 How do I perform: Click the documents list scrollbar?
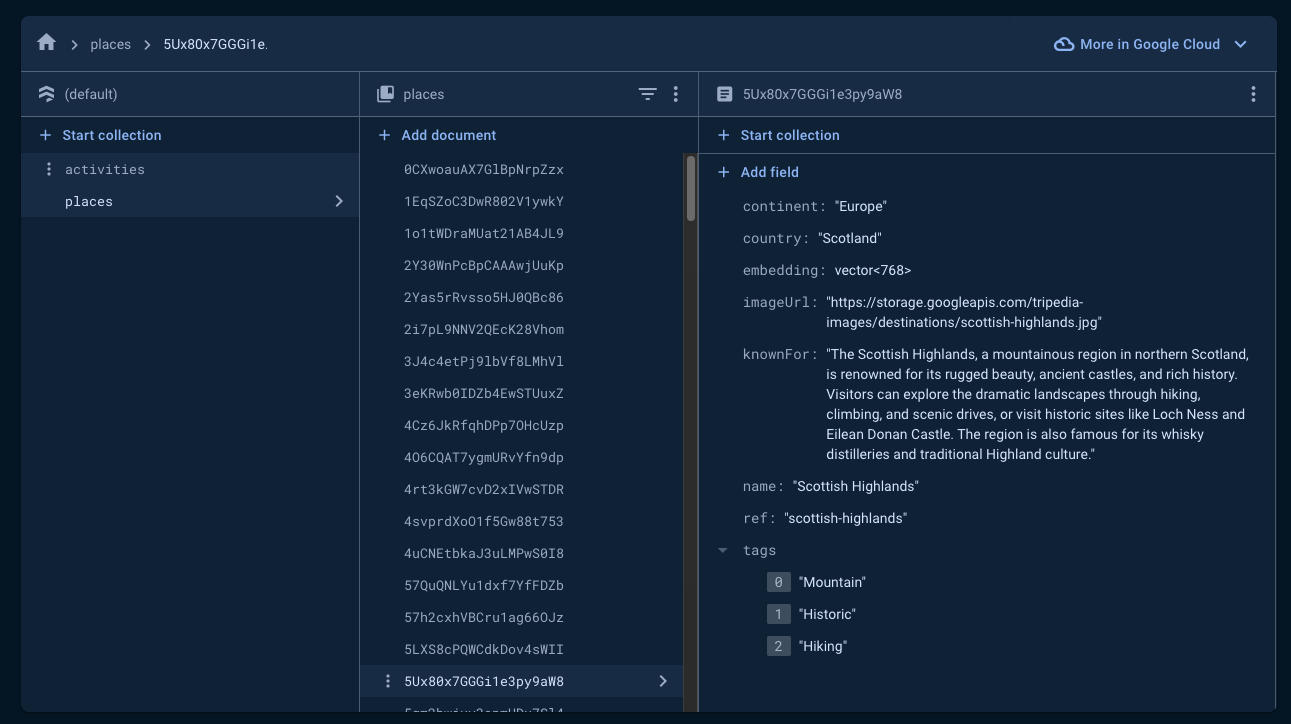(690, 190)
